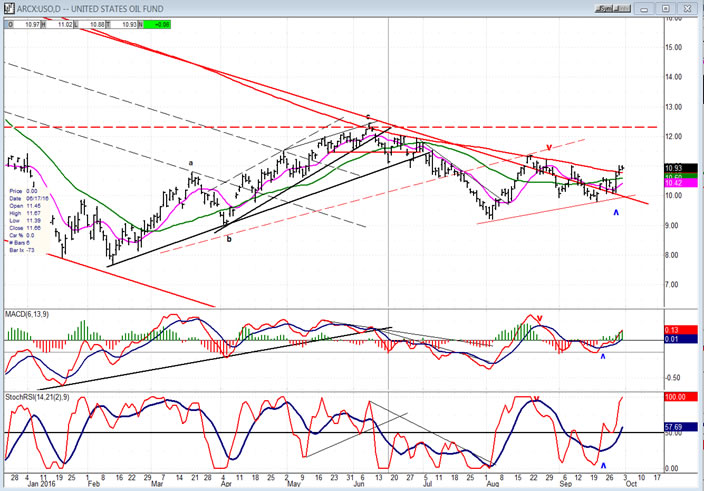This screenshot has height=491, width=704.
Task: Click wave label "c" at June peak
Action: coord(368,117)
